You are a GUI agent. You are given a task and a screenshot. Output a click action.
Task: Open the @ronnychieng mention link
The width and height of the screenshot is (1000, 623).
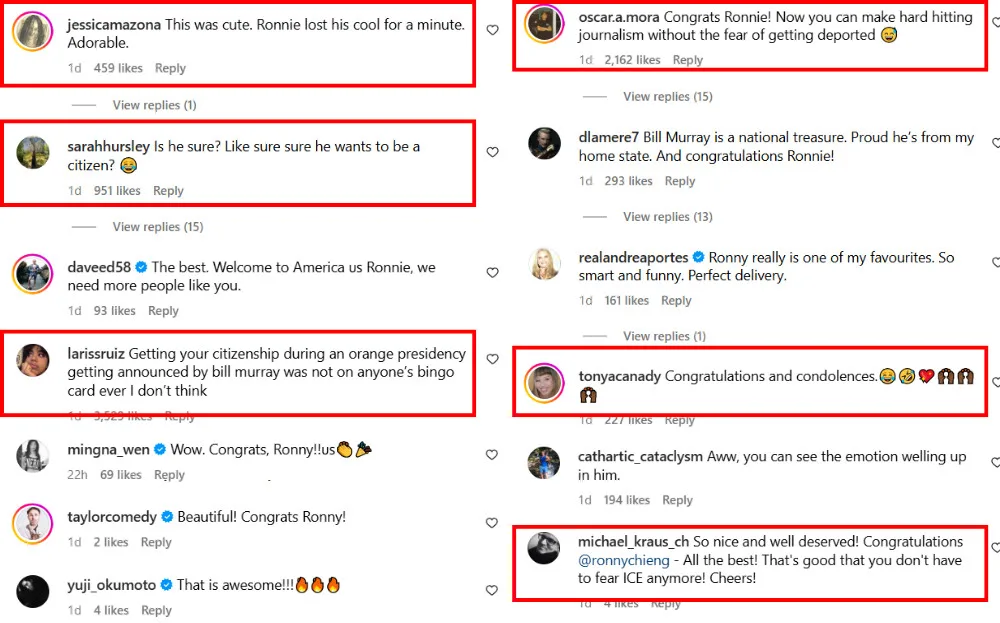coord(625,560)
